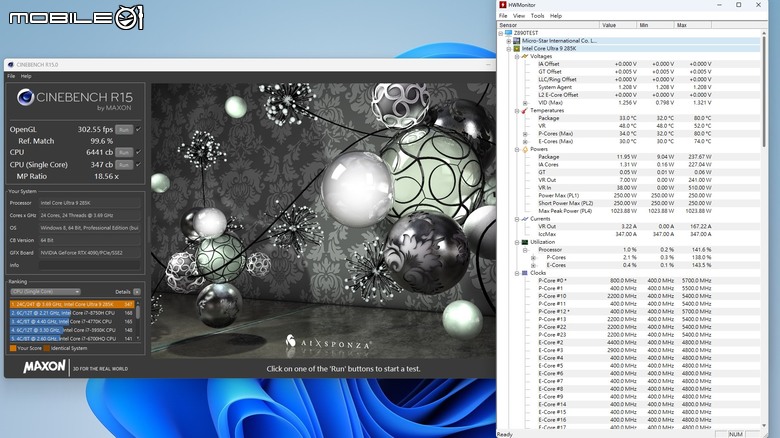This screenshot has height=438, width=780.
Task: Toggle the CPU (Single Core) test checkbox
Action: [138, 165]
